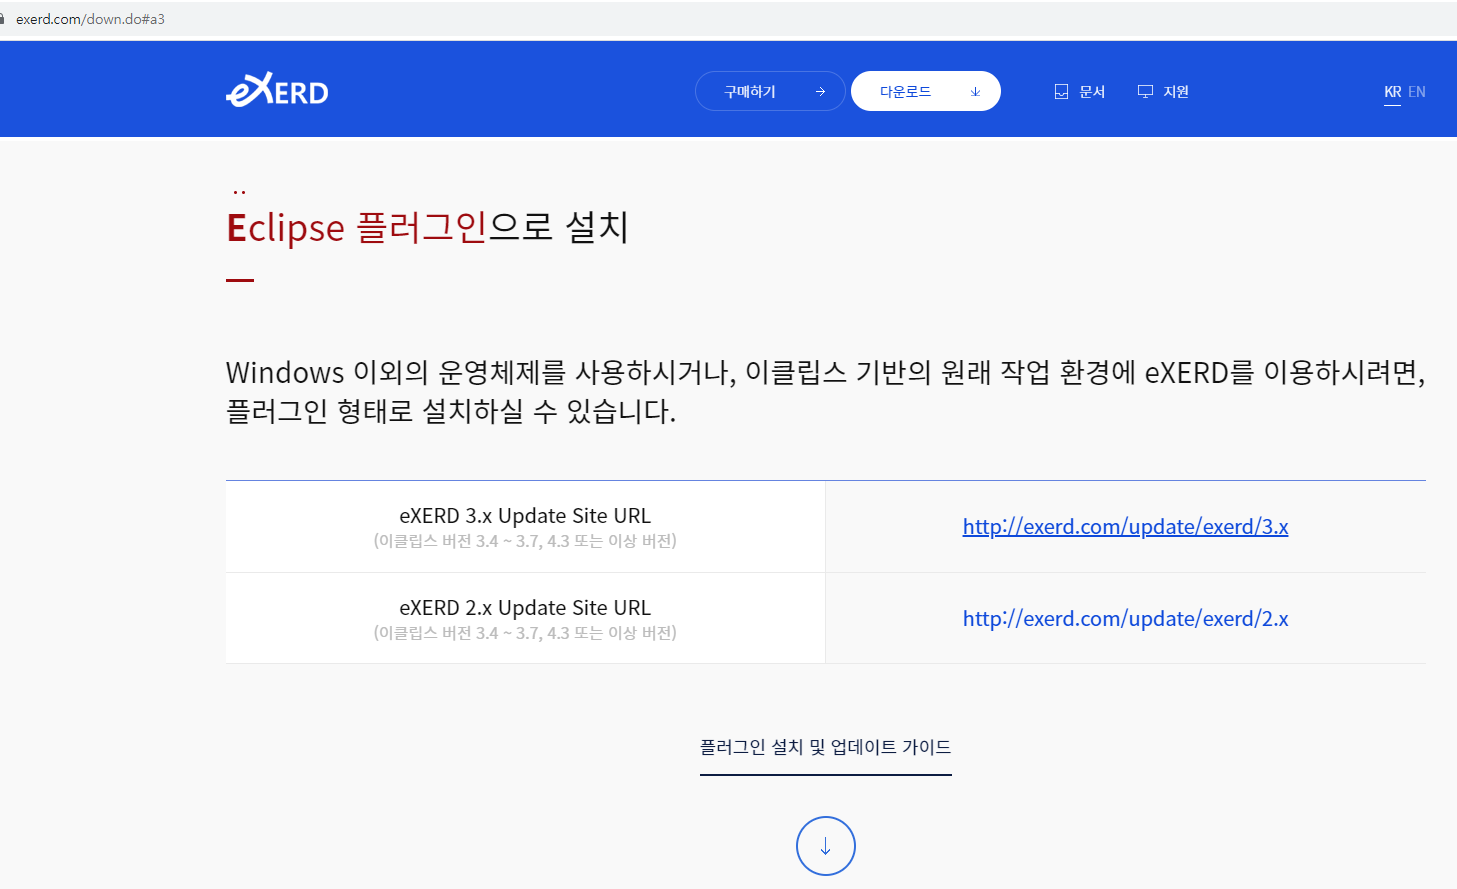
Task: Click the Eclipse 플러그인으로 설치 heading
Action: point(427,227)
